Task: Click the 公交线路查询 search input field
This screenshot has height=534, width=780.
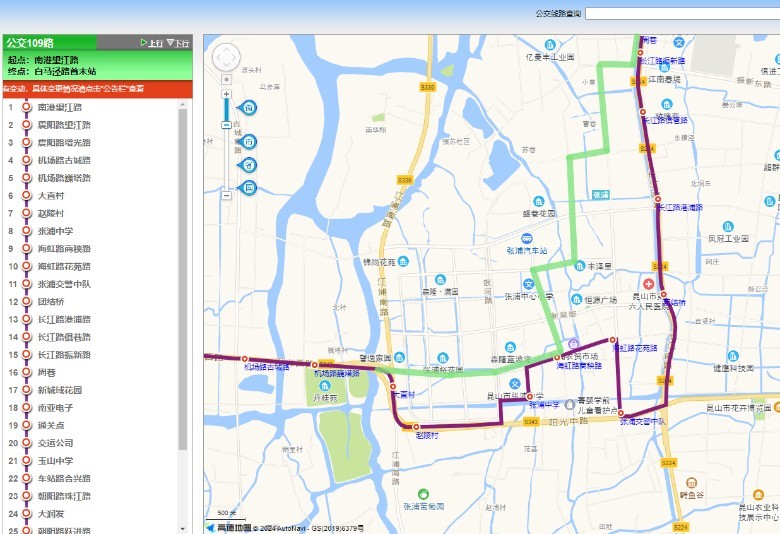Action: tap(682, 13)
